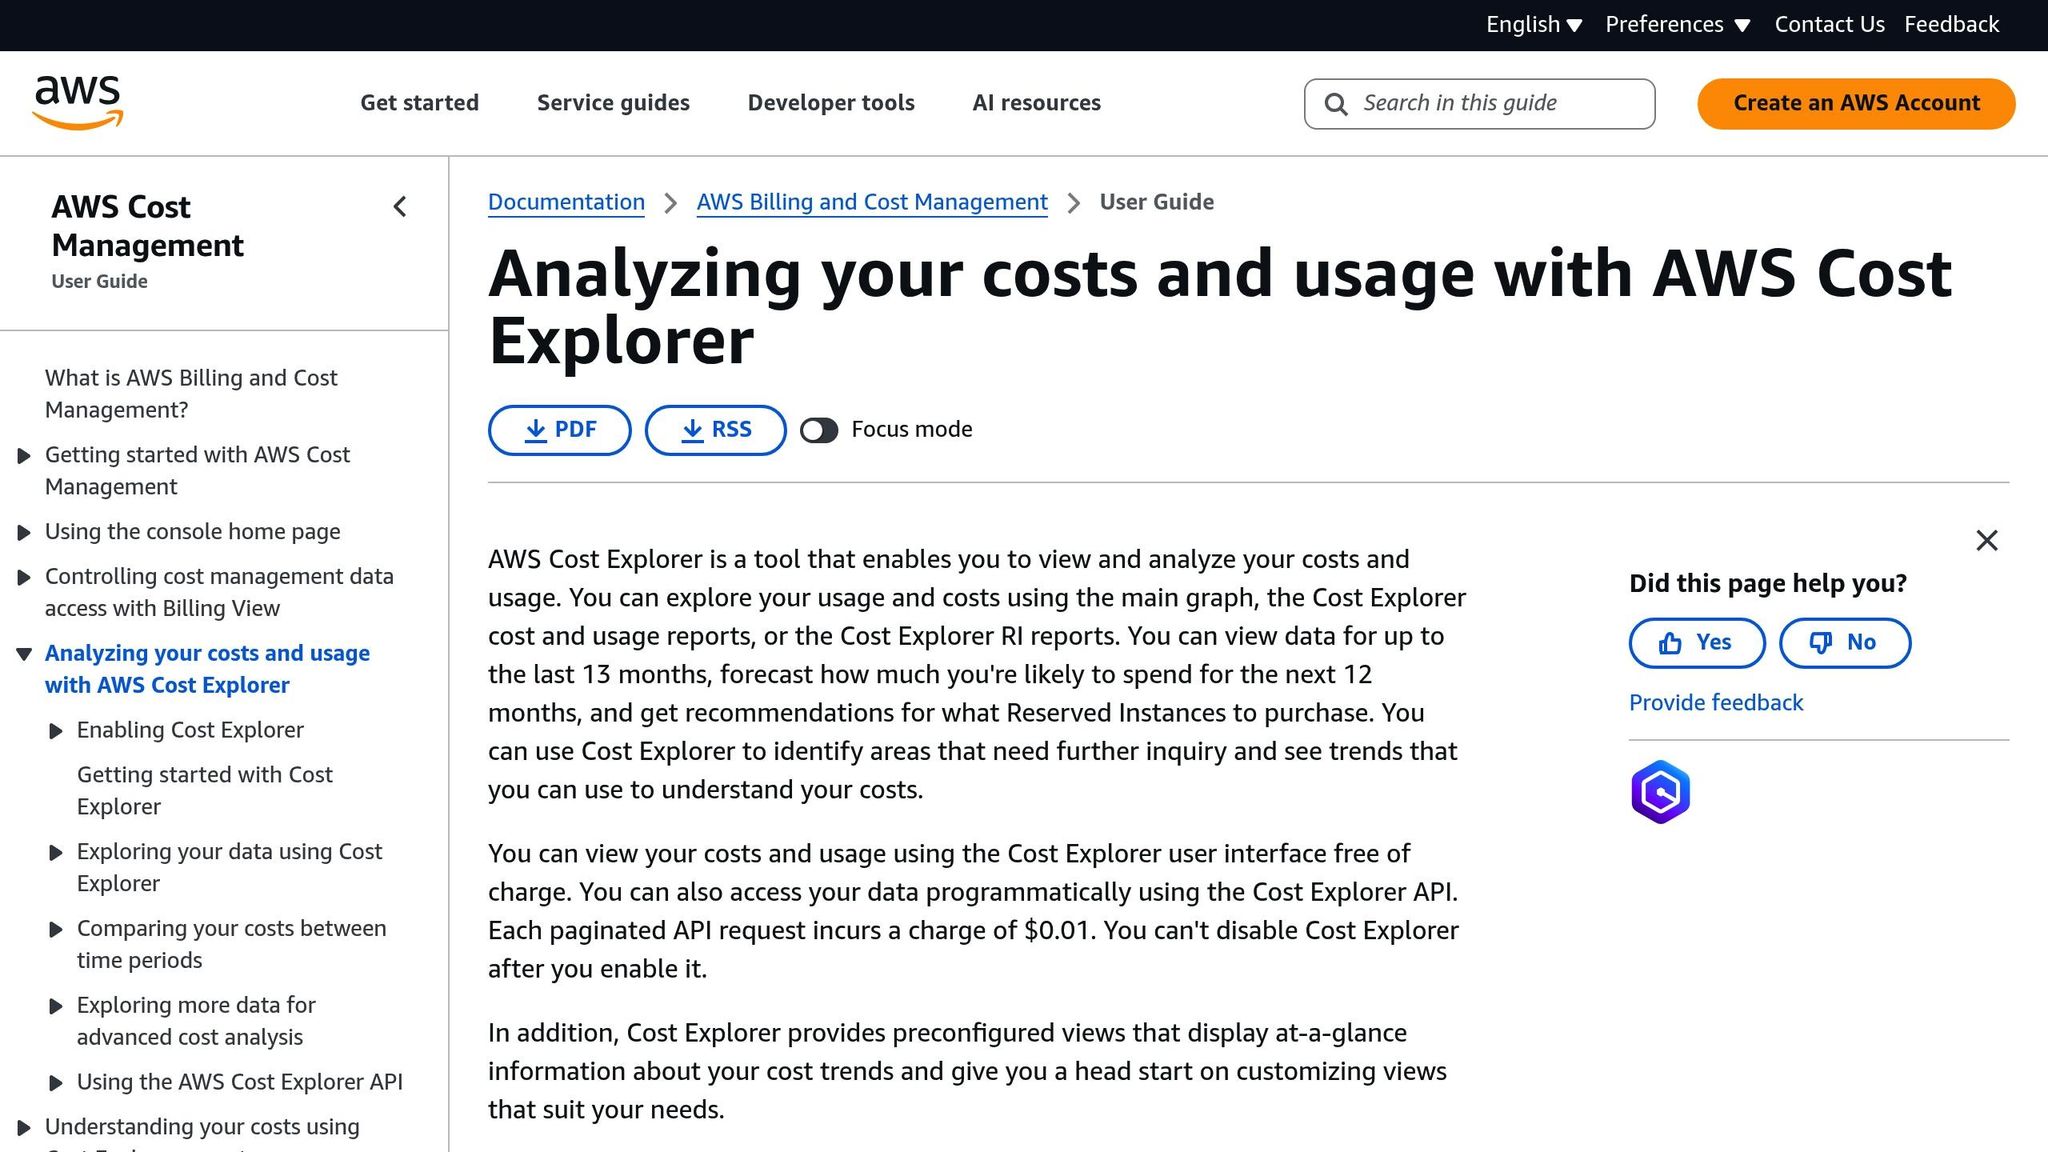
Task: Vote Yes with thumbs up
Action: pyautogui.click(x=1697, y=643)
